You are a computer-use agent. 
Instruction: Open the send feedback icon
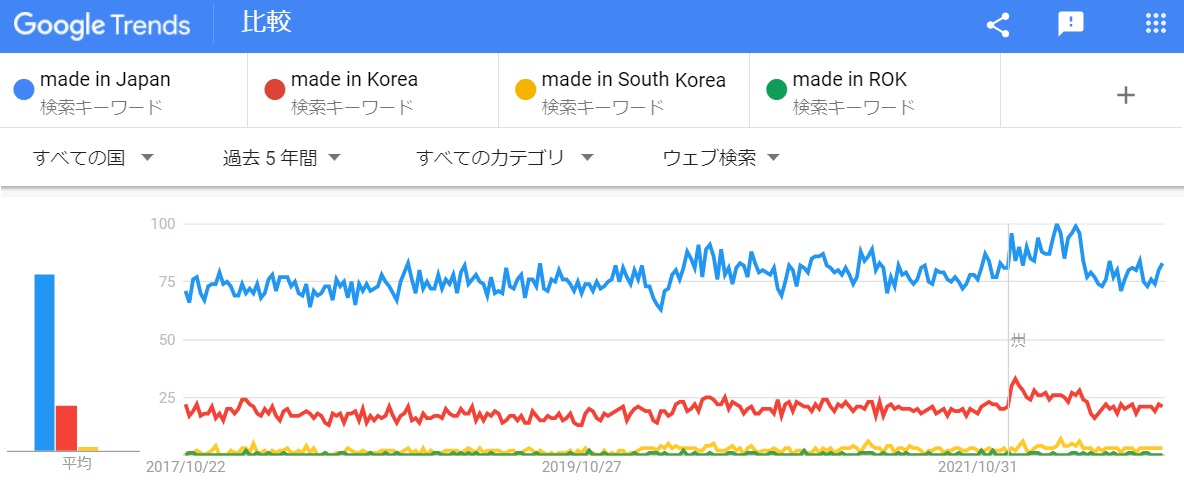(1071, 25)
